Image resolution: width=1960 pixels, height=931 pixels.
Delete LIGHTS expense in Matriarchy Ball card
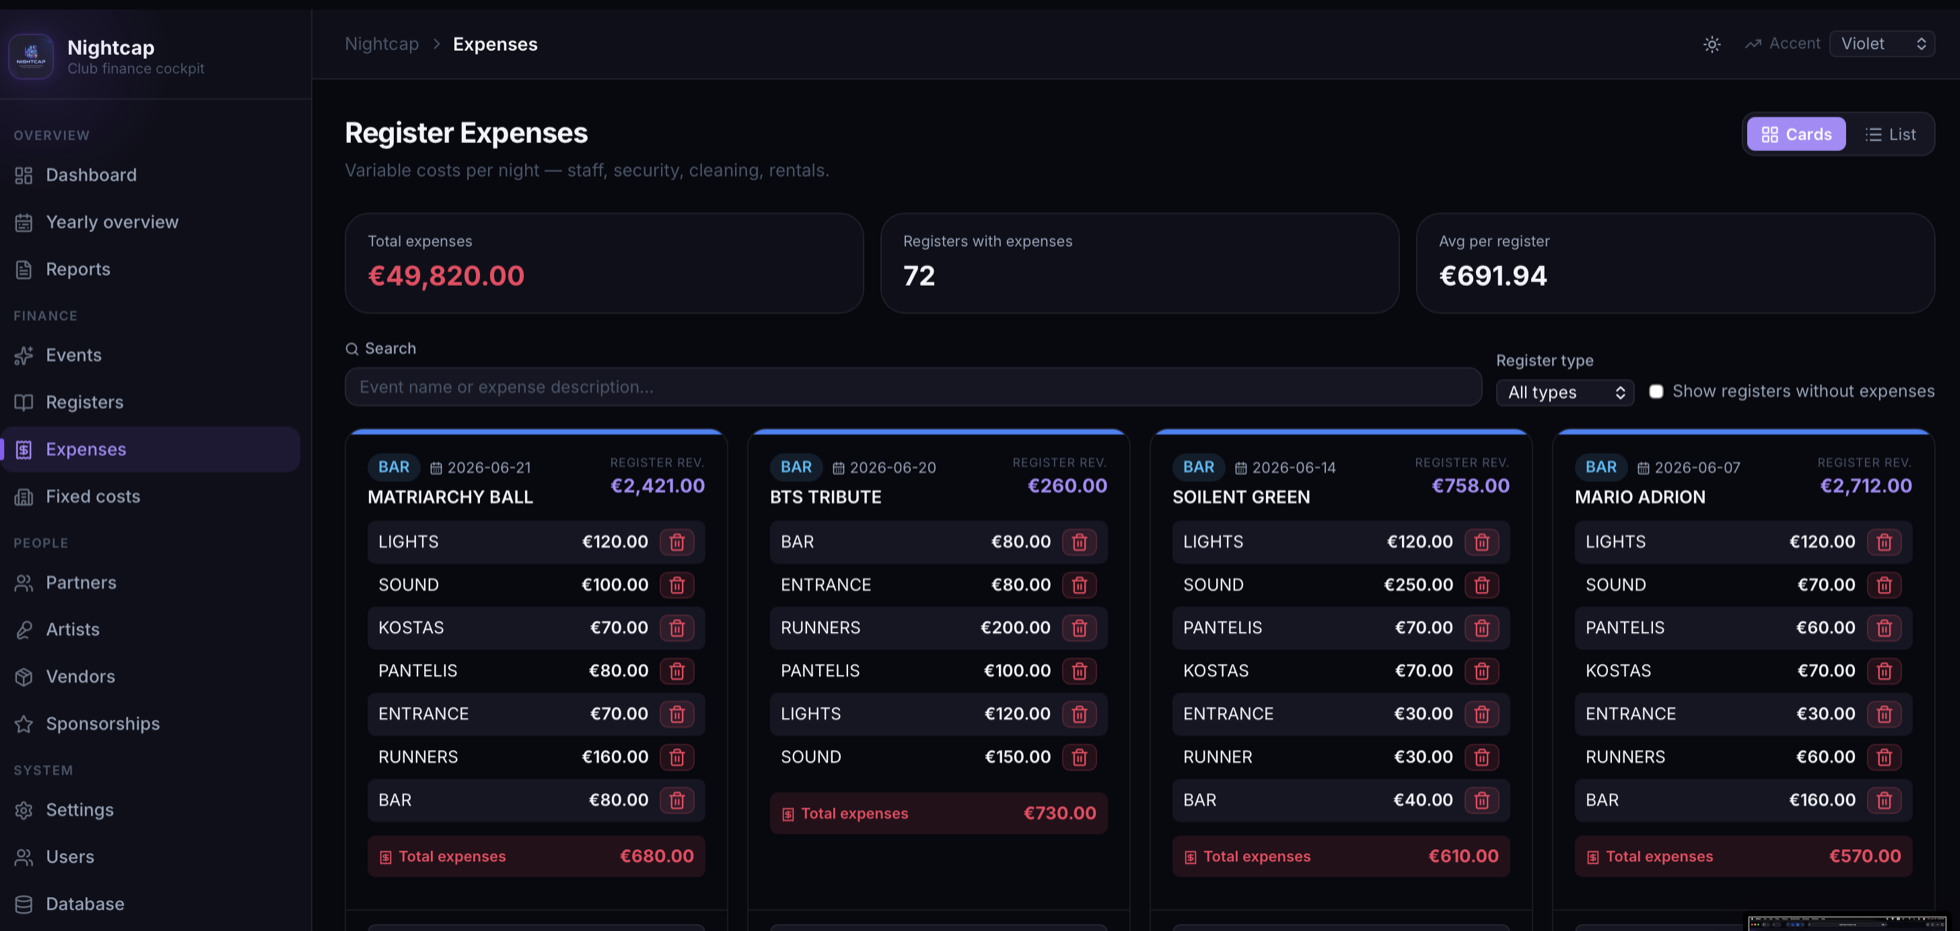(x=677, y=542)
